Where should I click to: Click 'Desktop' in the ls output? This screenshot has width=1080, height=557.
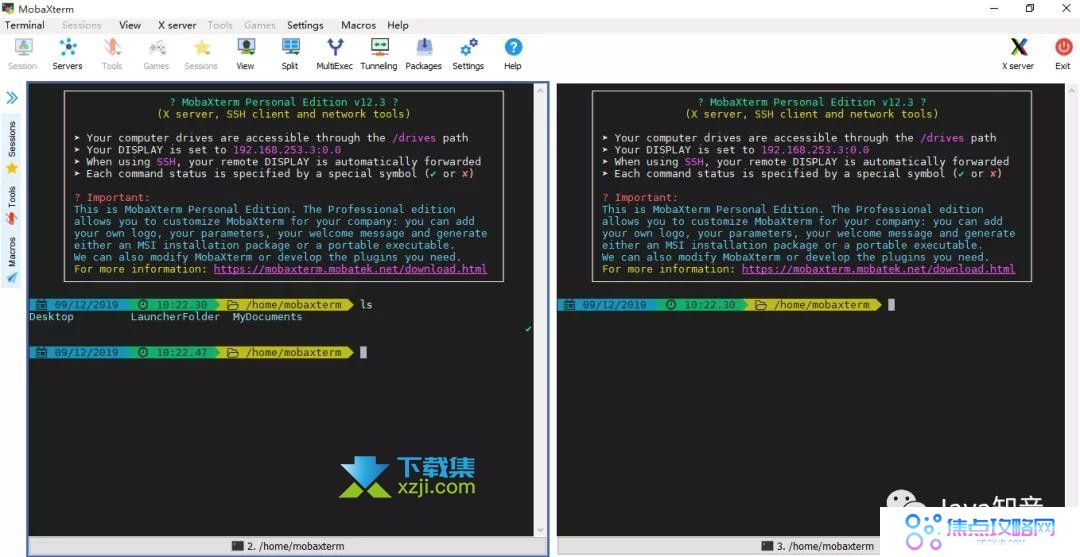tap(51, 317)
